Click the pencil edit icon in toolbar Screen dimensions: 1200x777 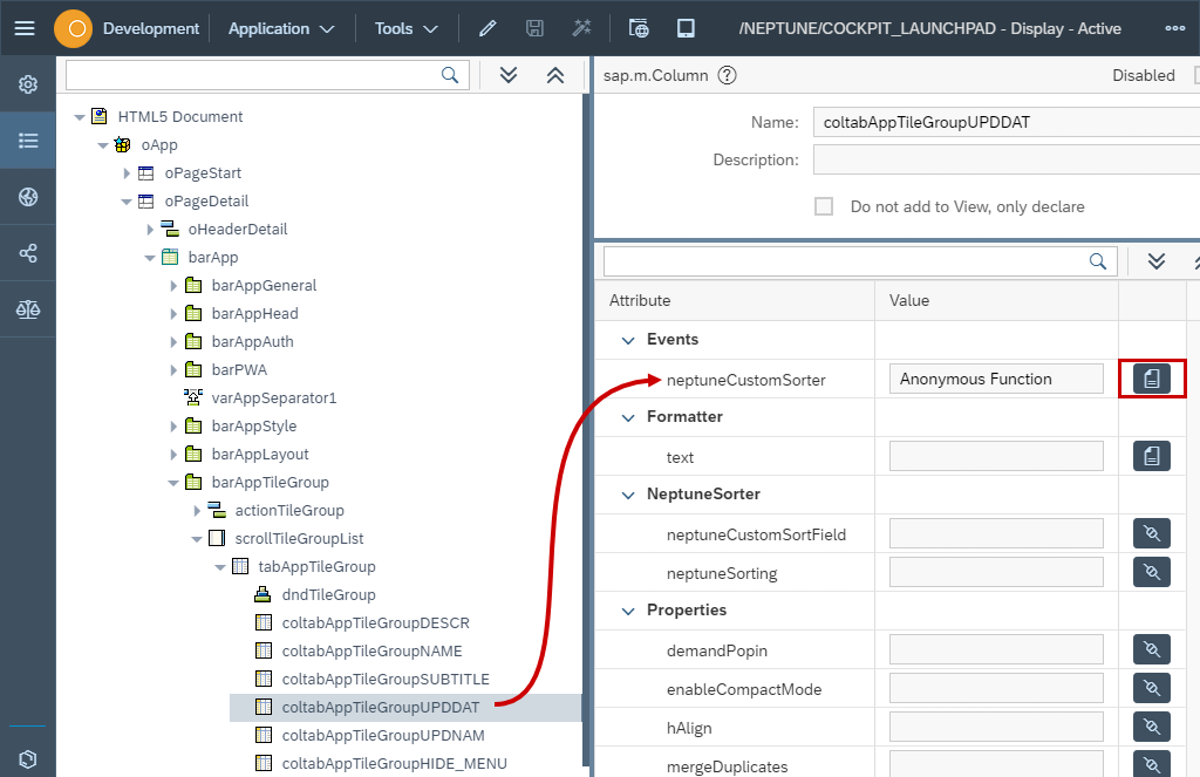[487, 28]
